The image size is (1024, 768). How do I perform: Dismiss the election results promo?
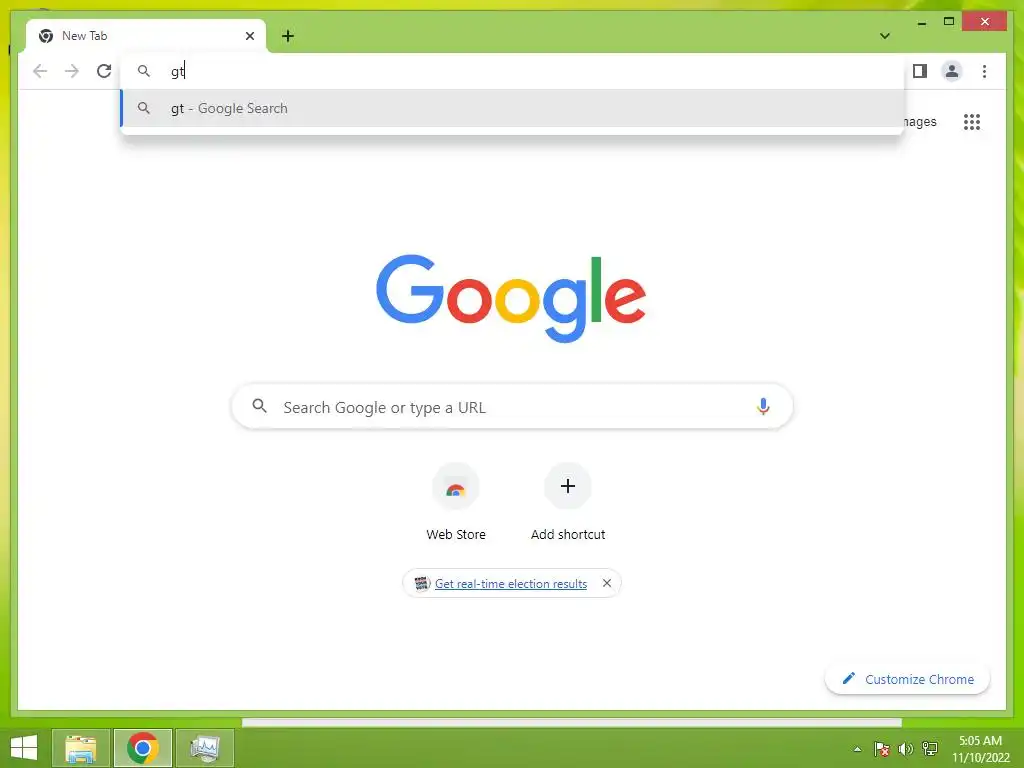(607, 583)
